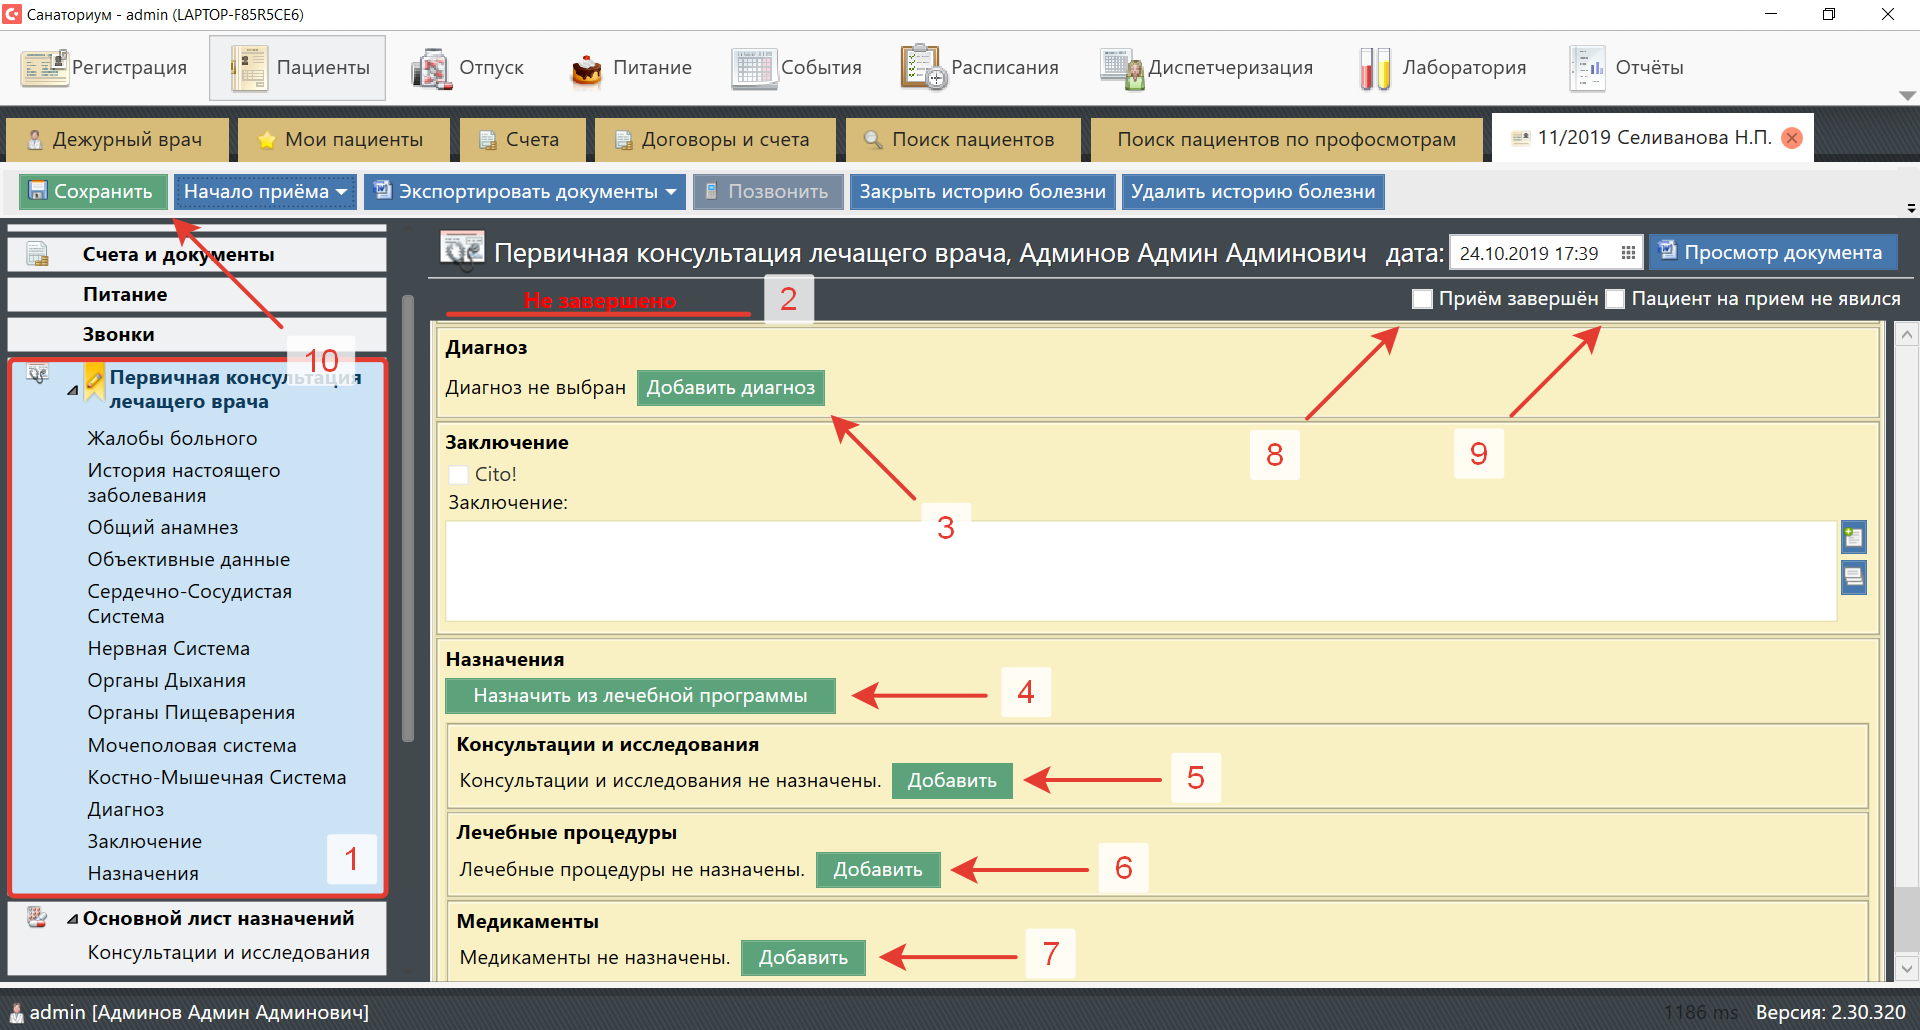The width and height of the screenshot is (1920, 1030).
Task: Open the Расписания schedule icon
Action: (922, 68)
